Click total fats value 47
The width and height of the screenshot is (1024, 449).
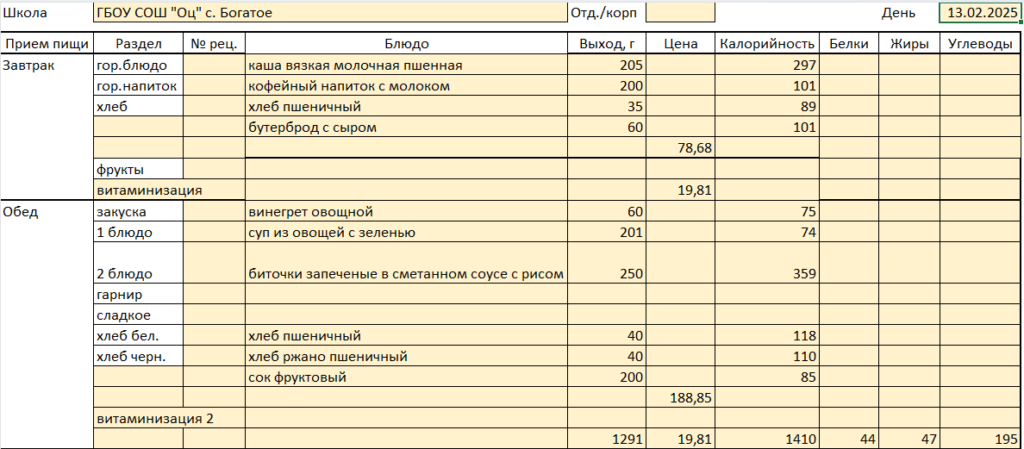(909, 439)
